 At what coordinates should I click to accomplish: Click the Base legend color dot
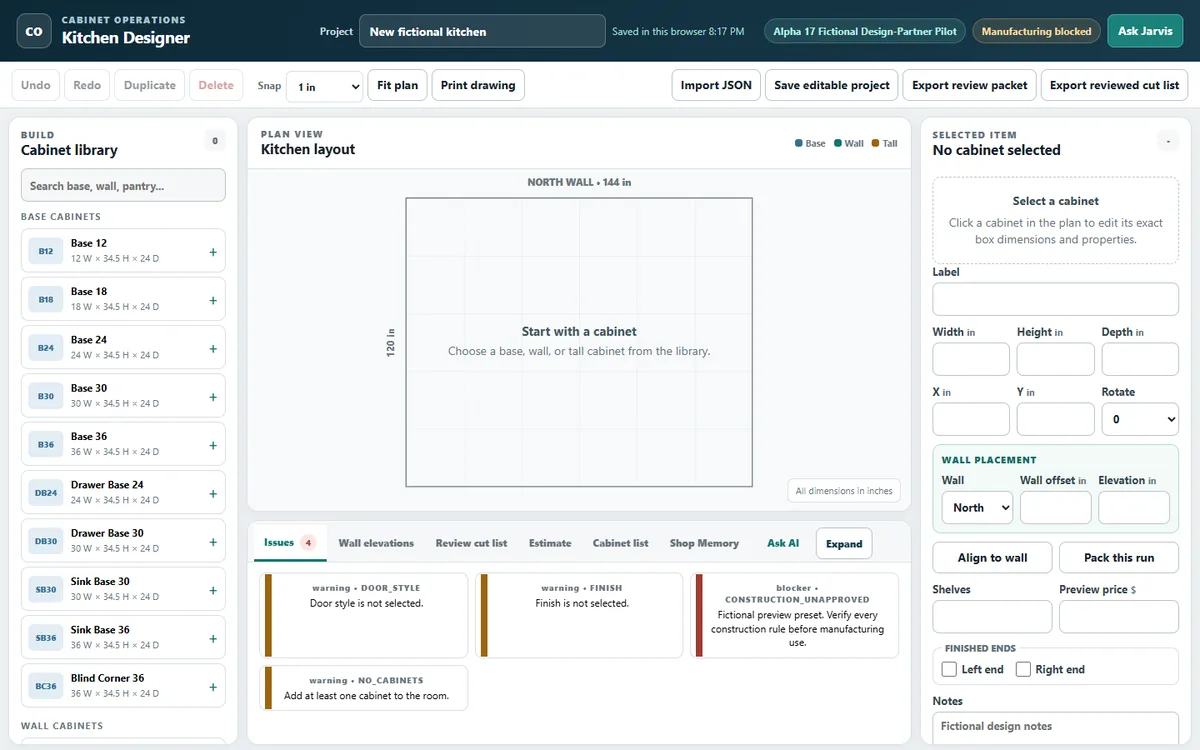[x=799, y=144]
